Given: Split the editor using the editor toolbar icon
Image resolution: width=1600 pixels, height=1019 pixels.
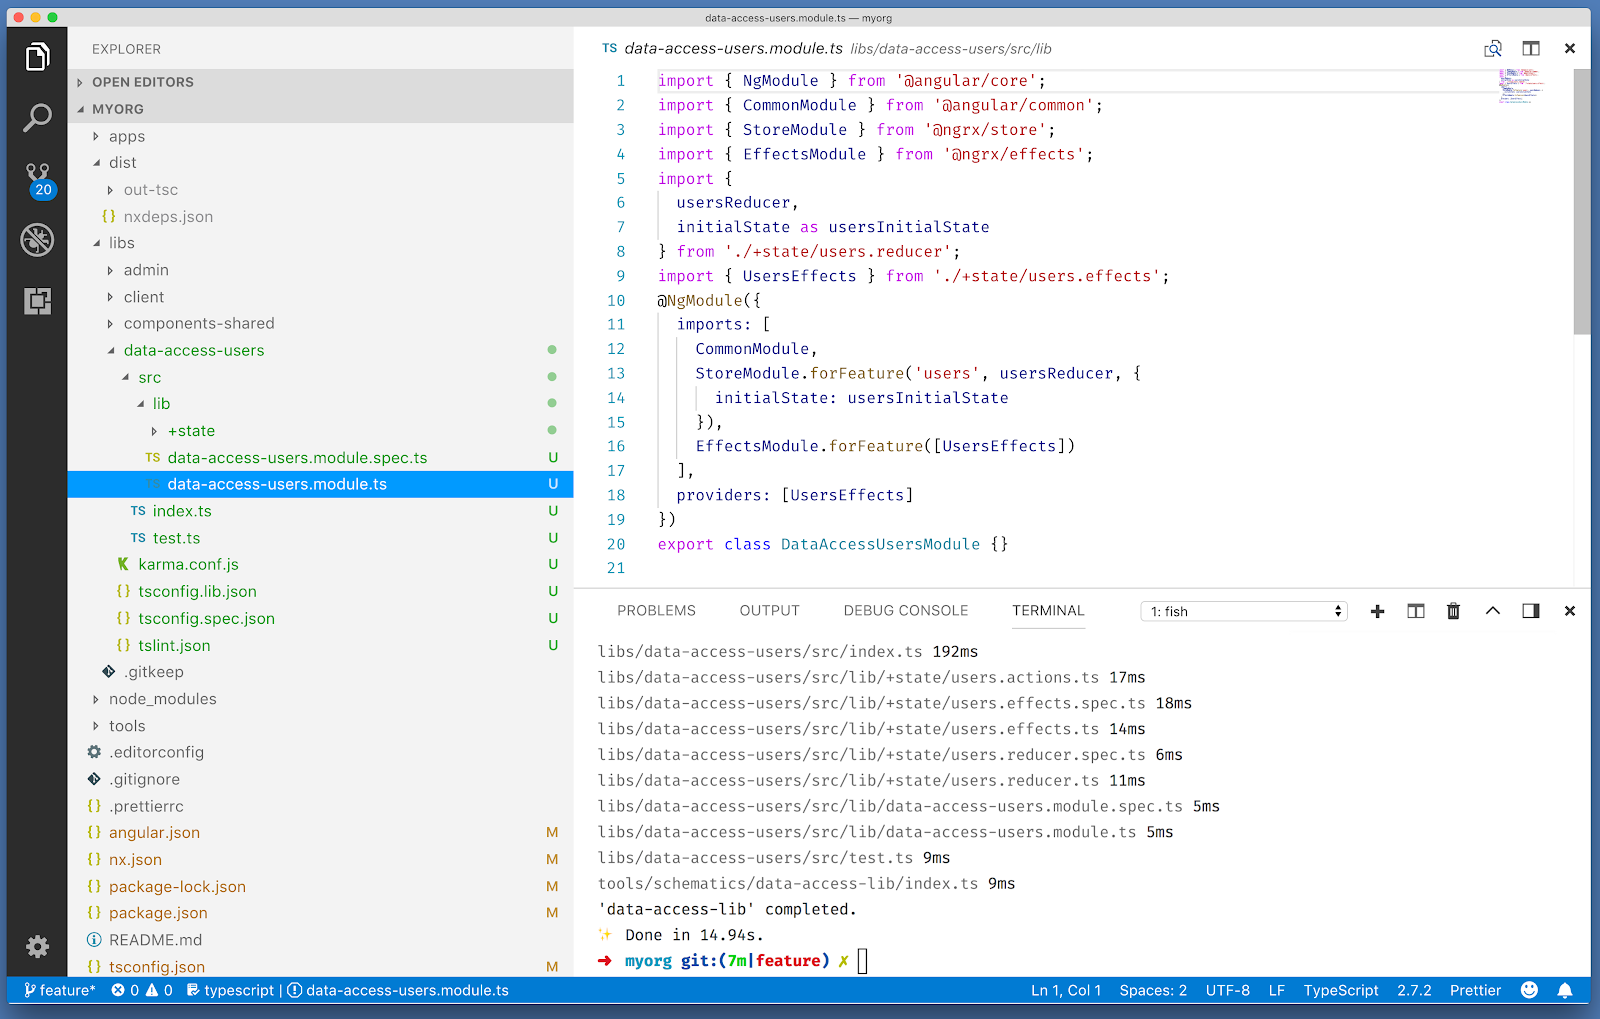Looking at the screenshot, I should pos(1530,48).
